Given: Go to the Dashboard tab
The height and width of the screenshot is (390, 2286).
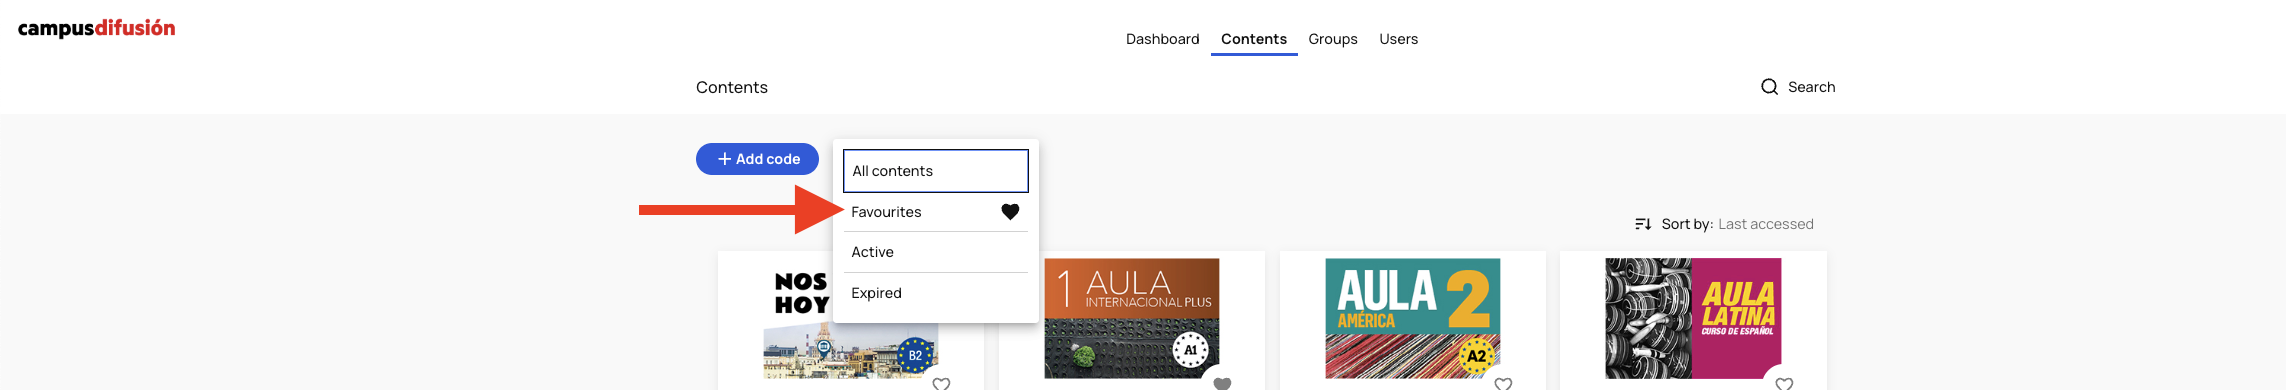Looking at the screenshot, I should (1162, 39).
